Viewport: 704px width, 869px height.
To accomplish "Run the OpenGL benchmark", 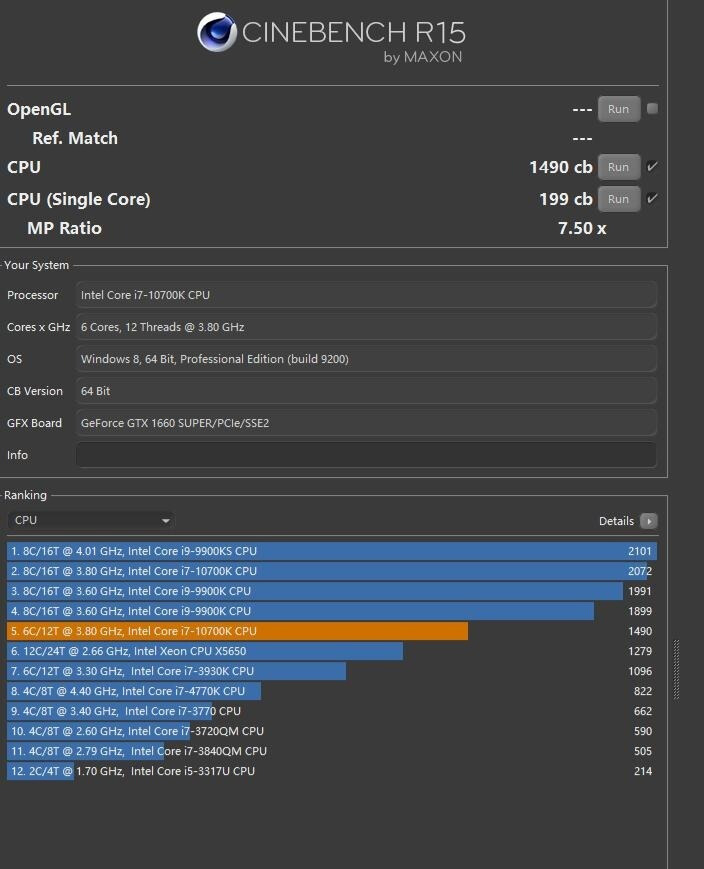I will (x=619, y=109).
